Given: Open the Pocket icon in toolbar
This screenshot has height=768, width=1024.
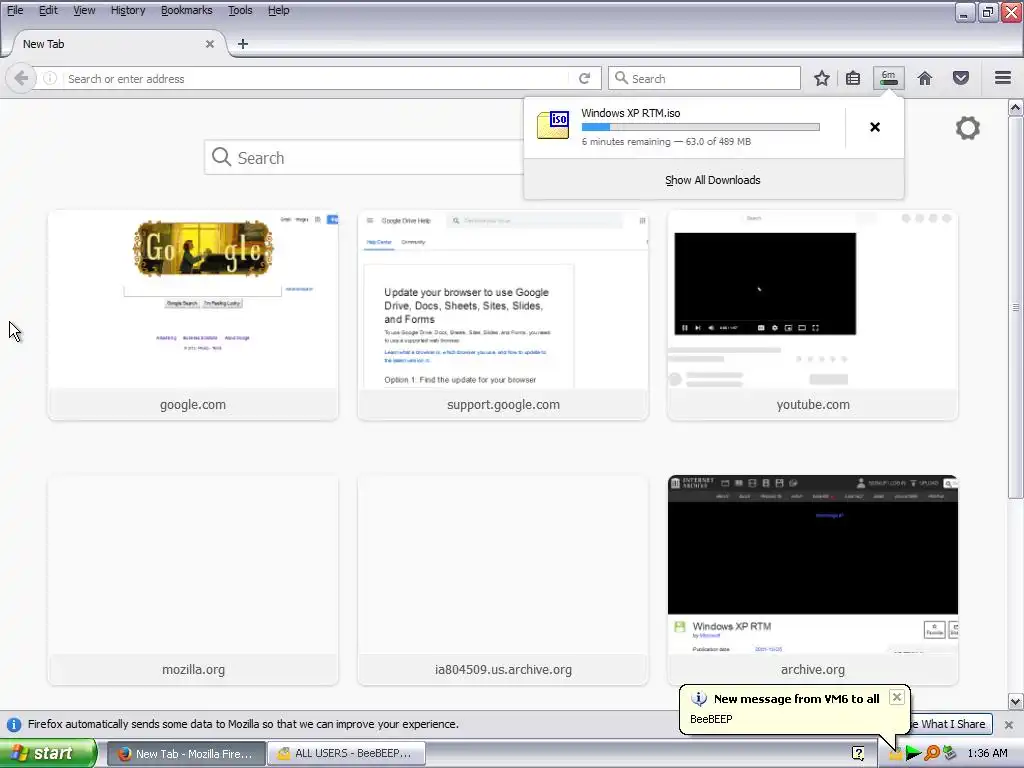Looking at the screenshot, I should click(x=961, y=78).
